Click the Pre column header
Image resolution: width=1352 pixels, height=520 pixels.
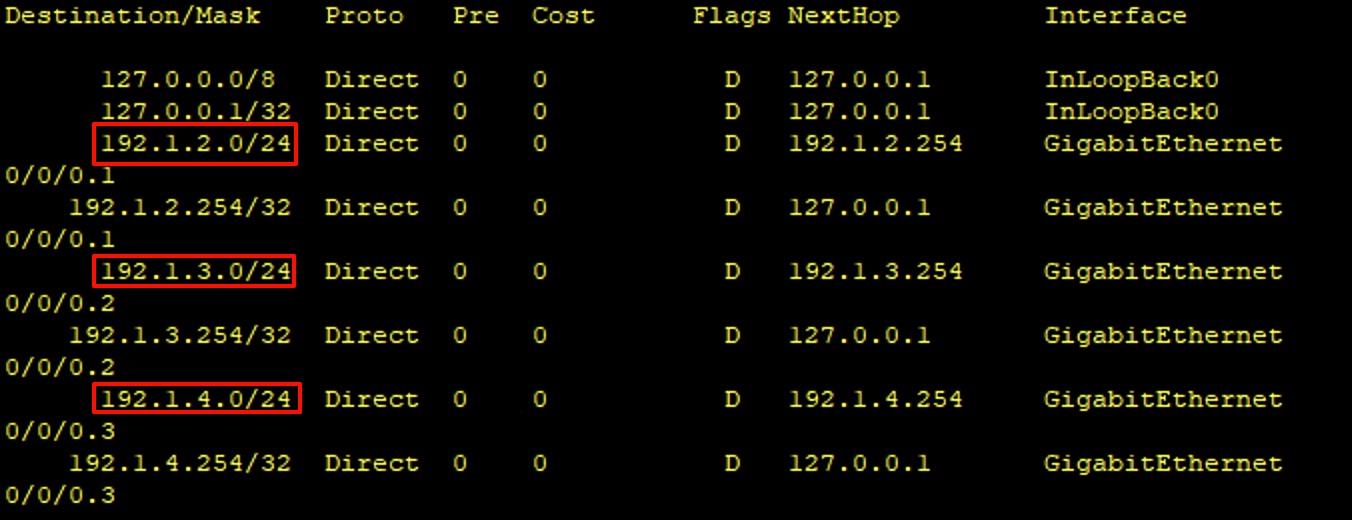point(476,17)
